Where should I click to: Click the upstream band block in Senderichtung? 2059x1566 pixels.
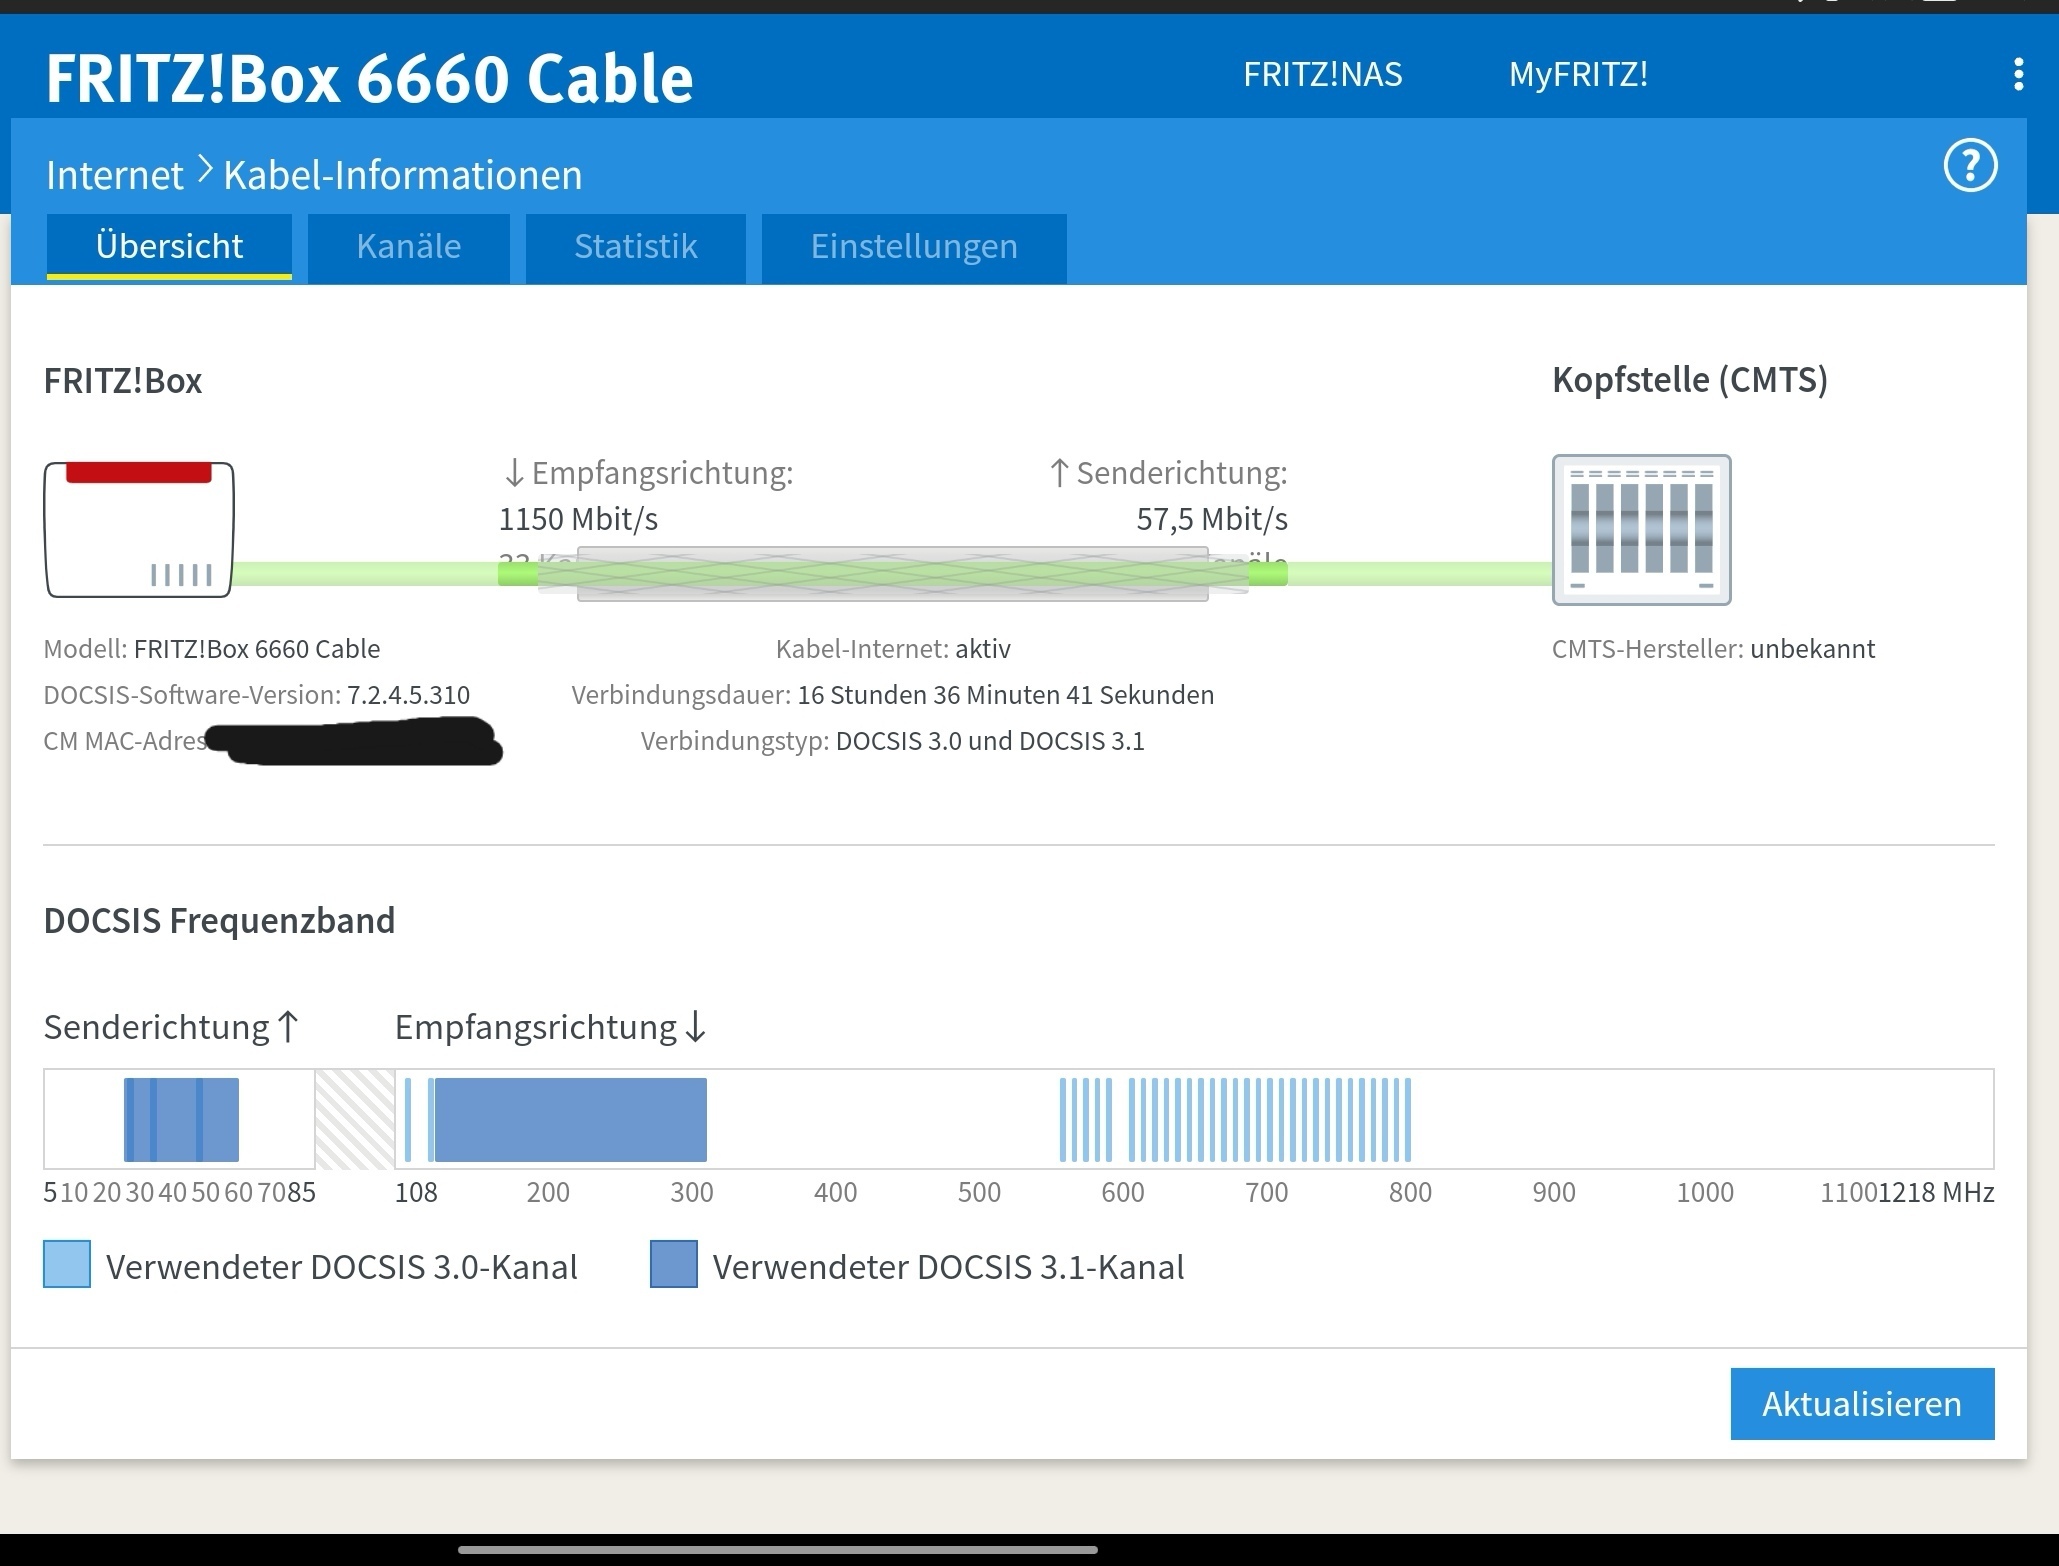181,1119
